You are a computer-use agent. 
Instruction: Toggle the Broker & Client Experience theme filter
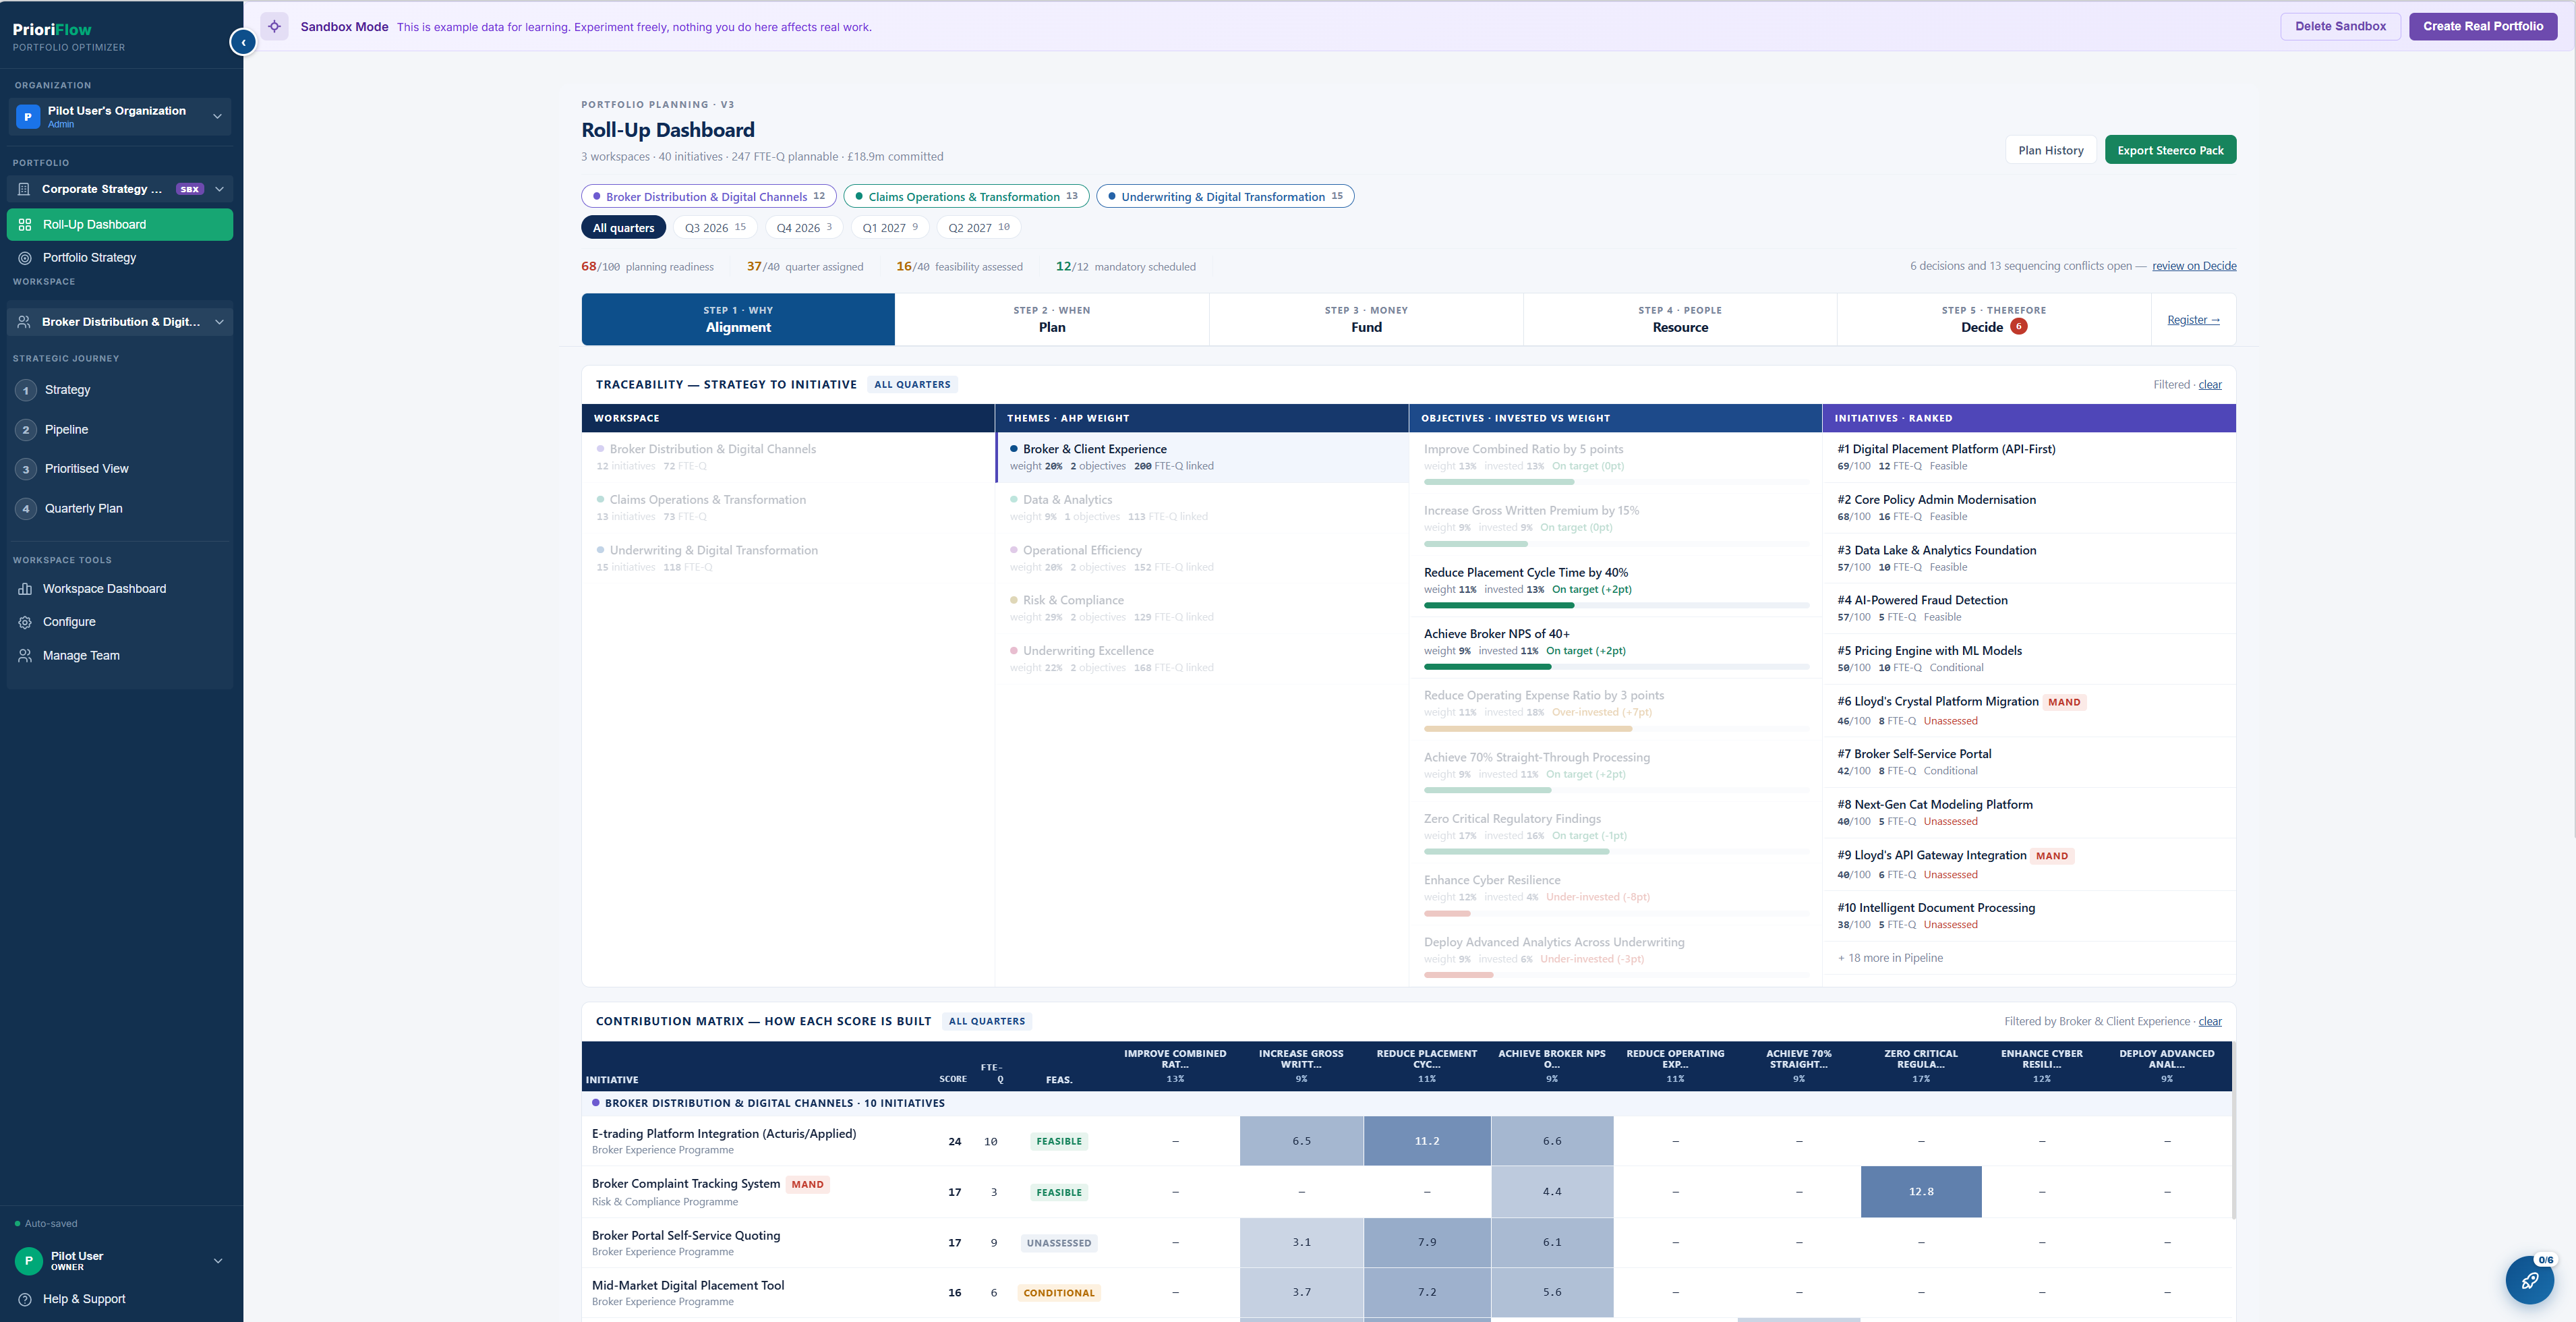(x=1202, y=457)
